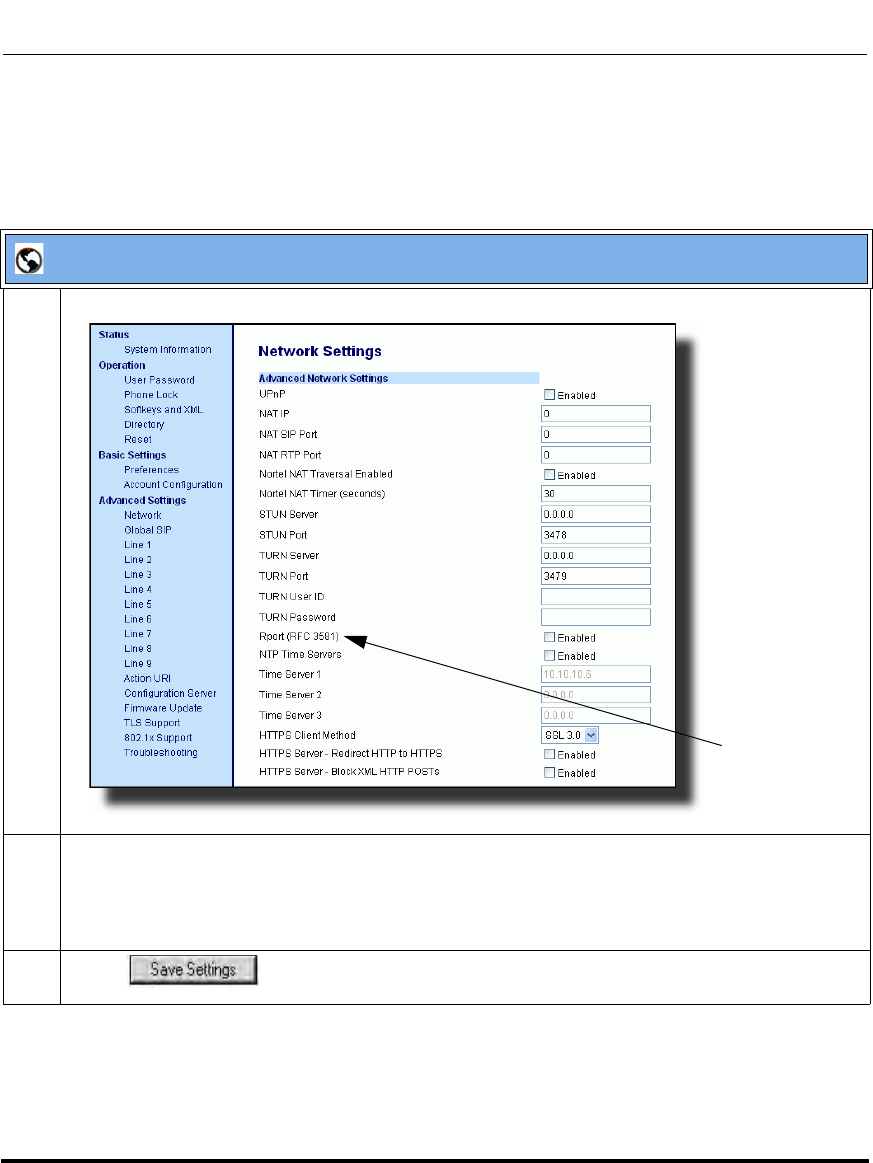
Task: Enable HTTPS Redirect HTTP to HTTPS checkbox
Action: pos(550,754)
